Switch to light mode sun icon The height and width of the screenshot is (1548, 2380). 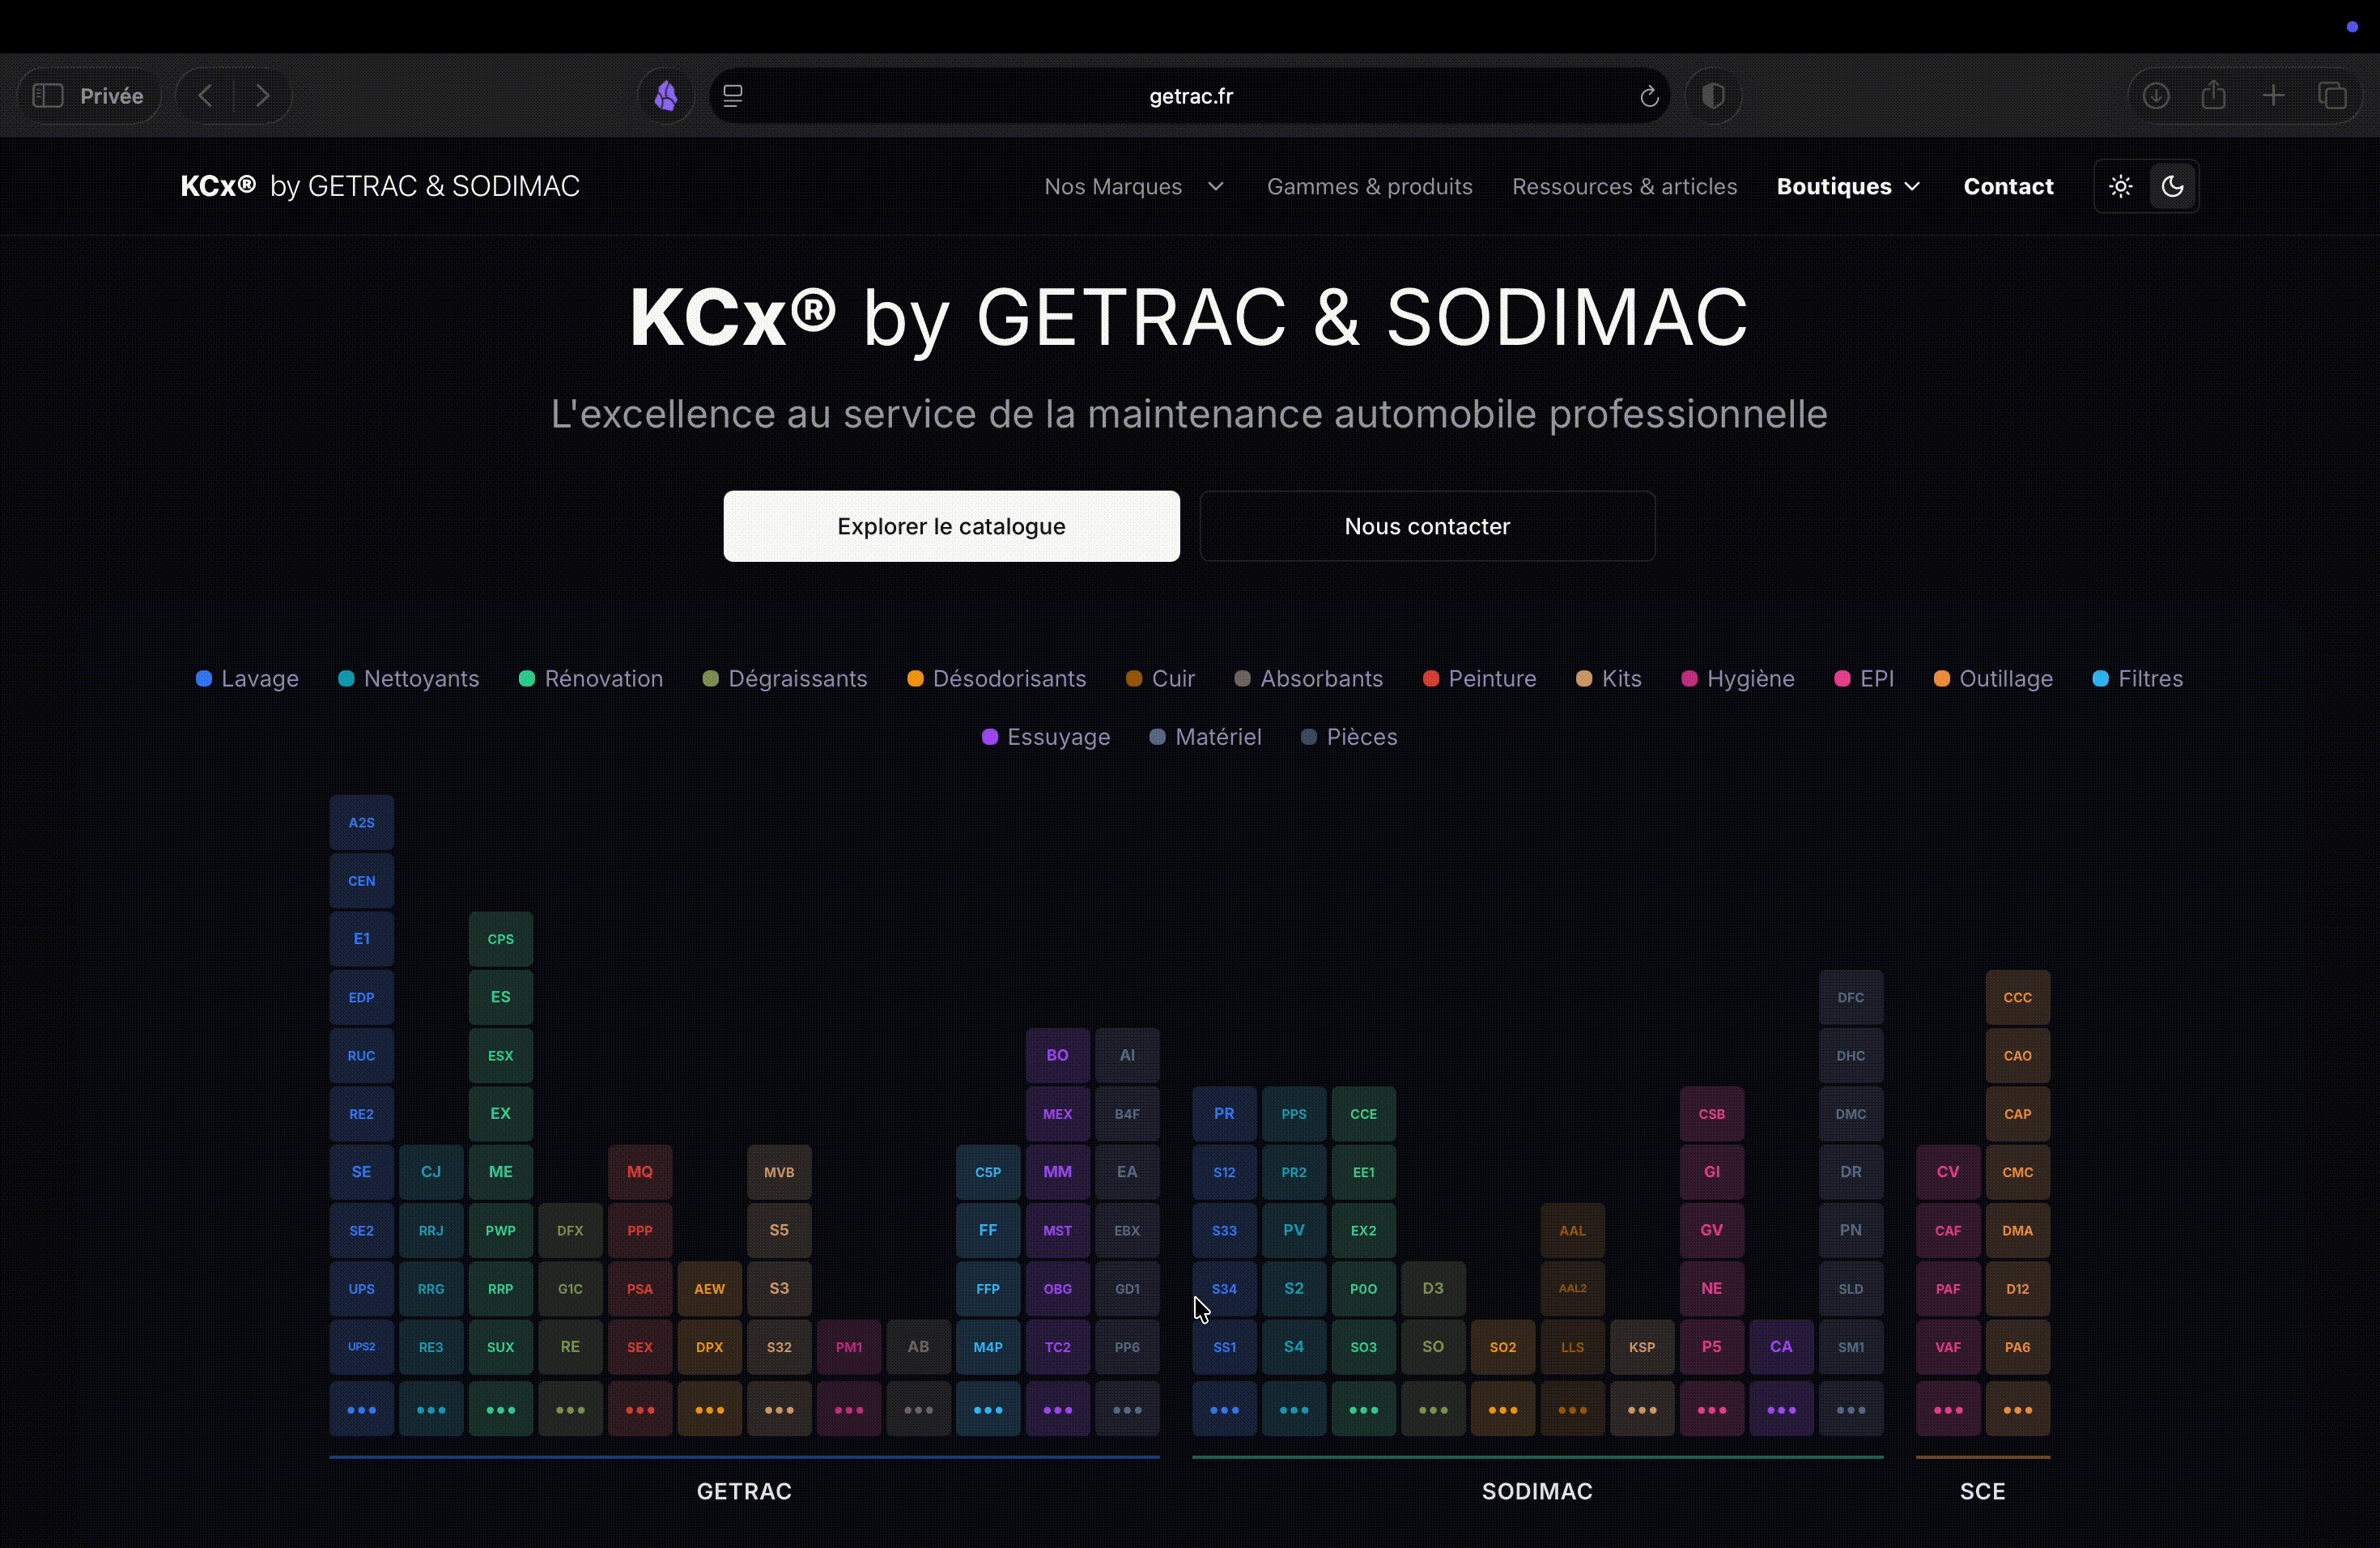tap(2120, 186)
